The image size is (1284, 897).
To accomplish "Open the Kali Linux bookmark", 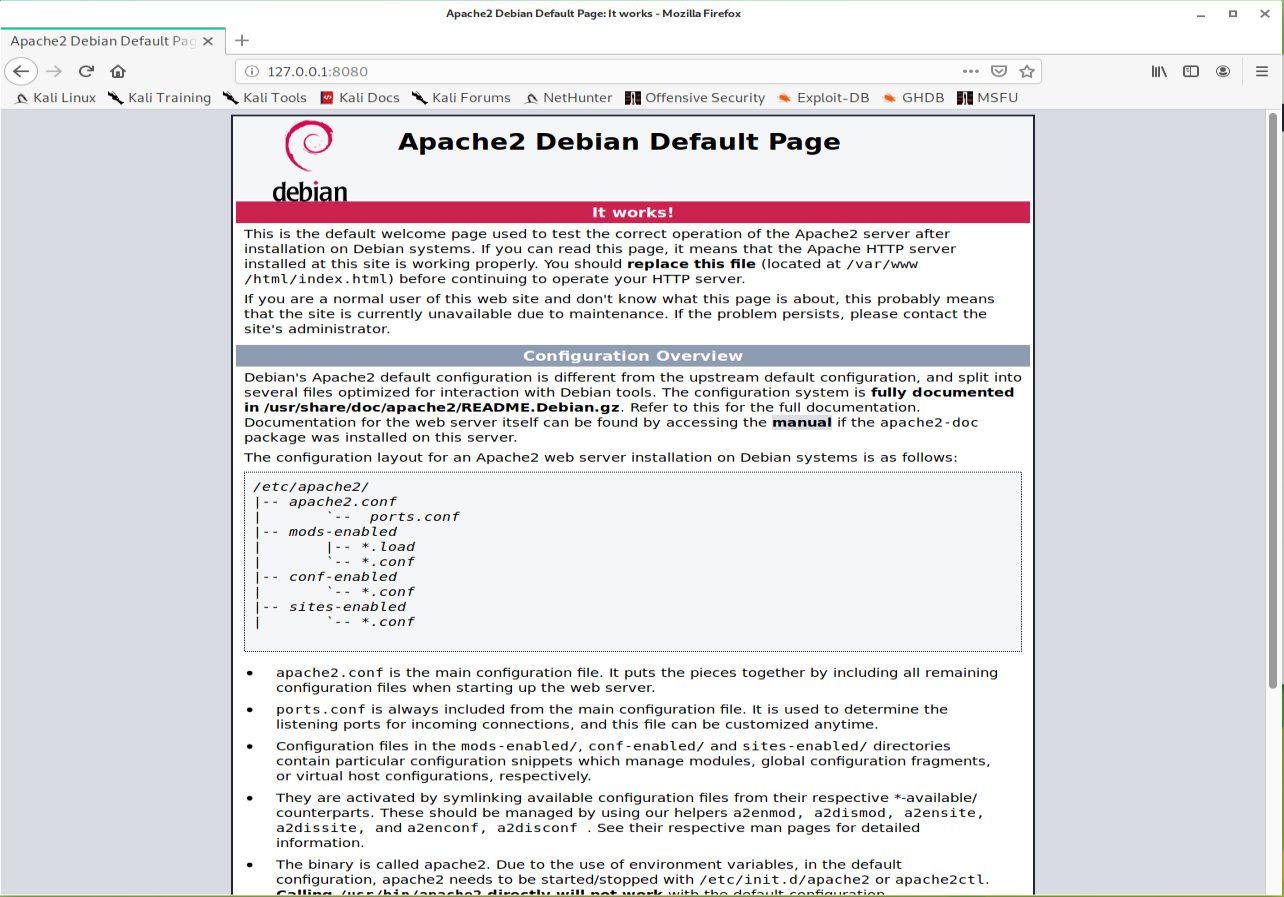I will 56,98.
